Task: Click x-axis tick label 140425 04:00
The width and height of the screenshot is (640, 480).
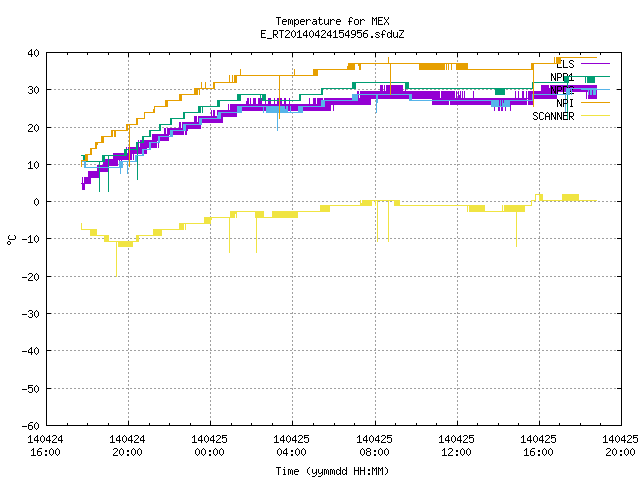Action: click(x=291, y=446)
